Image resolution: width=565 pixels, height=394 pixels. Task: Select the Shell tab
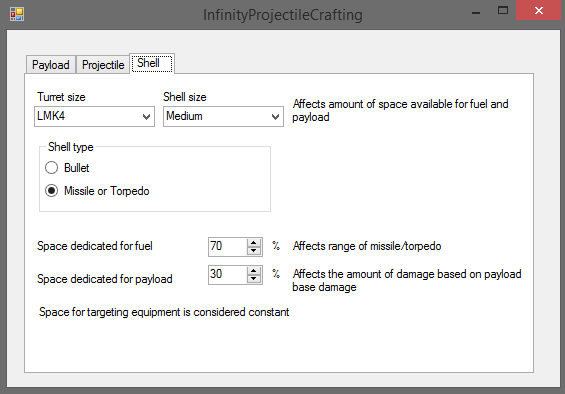[152, 63]
